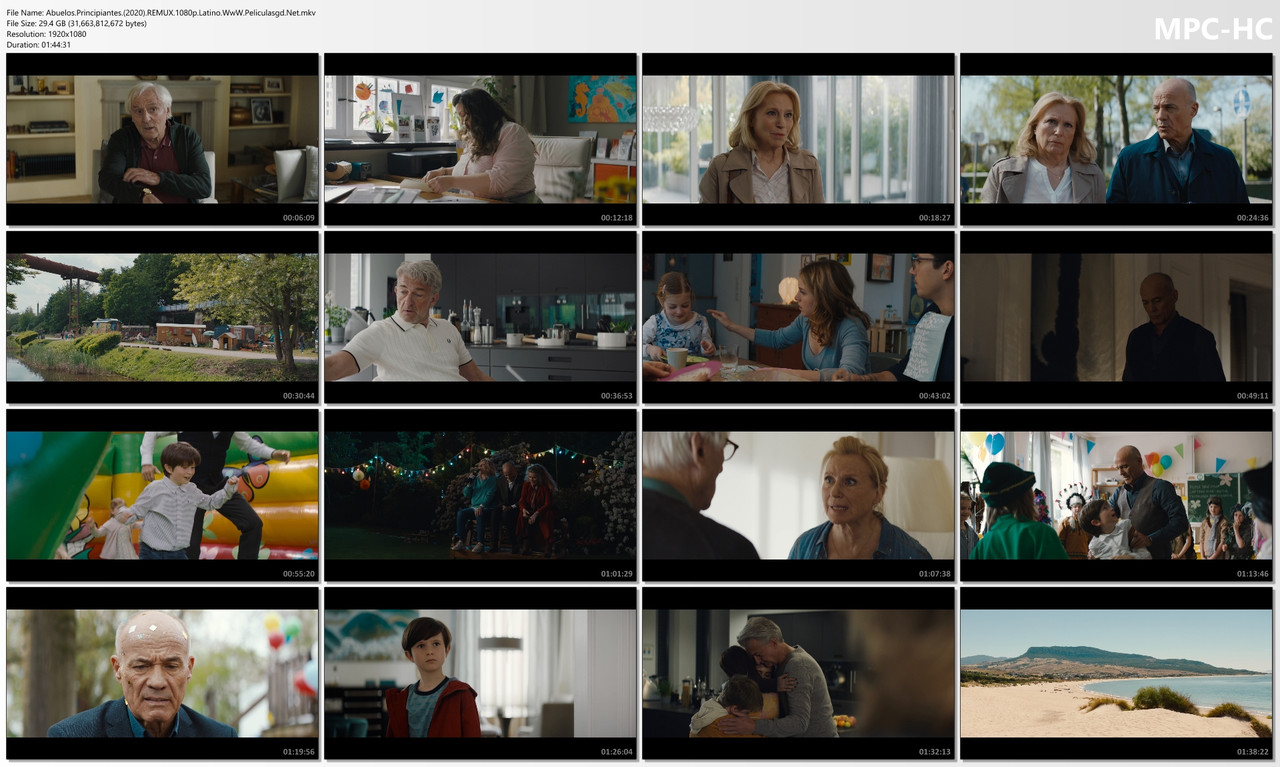Click the party frame at 01:13:46
Image resolution: width=1280 pixels, height=767 pixels.
tap(1116, 495)
